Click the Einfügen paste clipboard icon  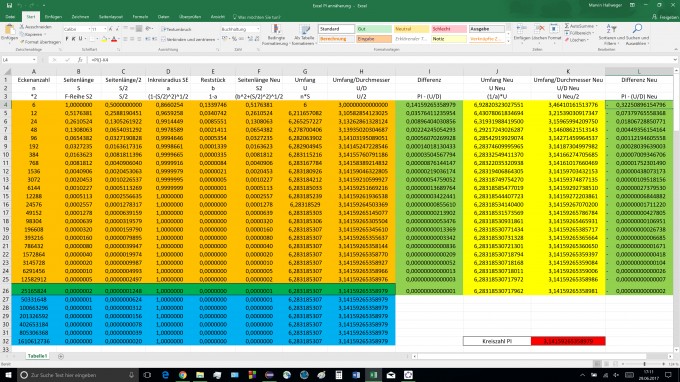(x=9, y=30)
